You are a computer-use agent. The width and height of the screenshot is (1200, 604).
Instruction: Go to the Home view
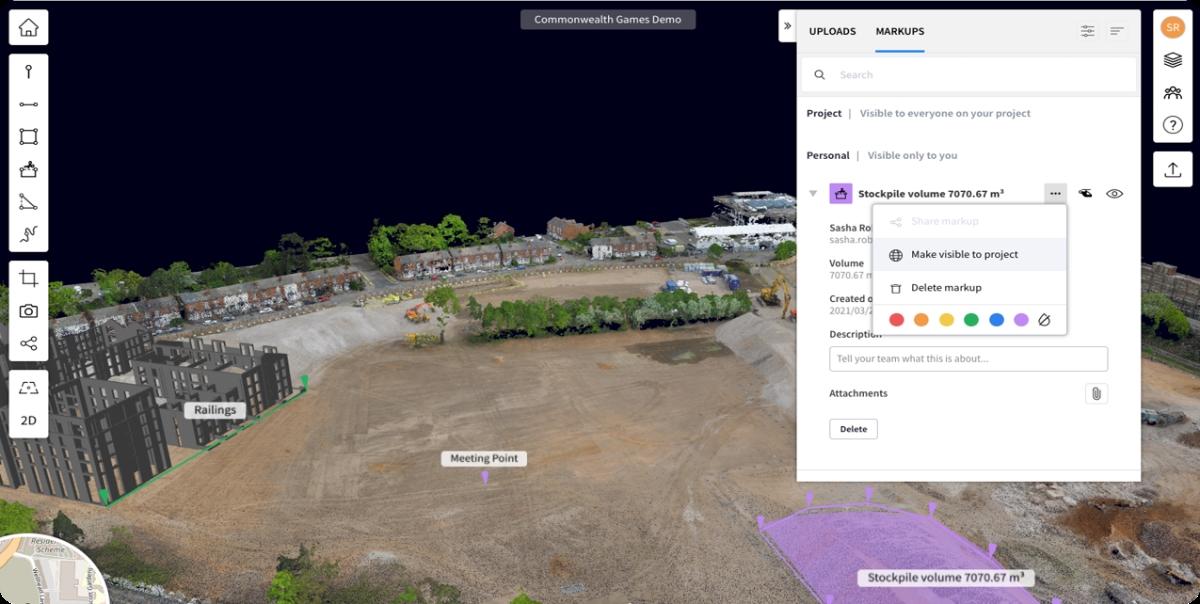(x=28, y=27)
